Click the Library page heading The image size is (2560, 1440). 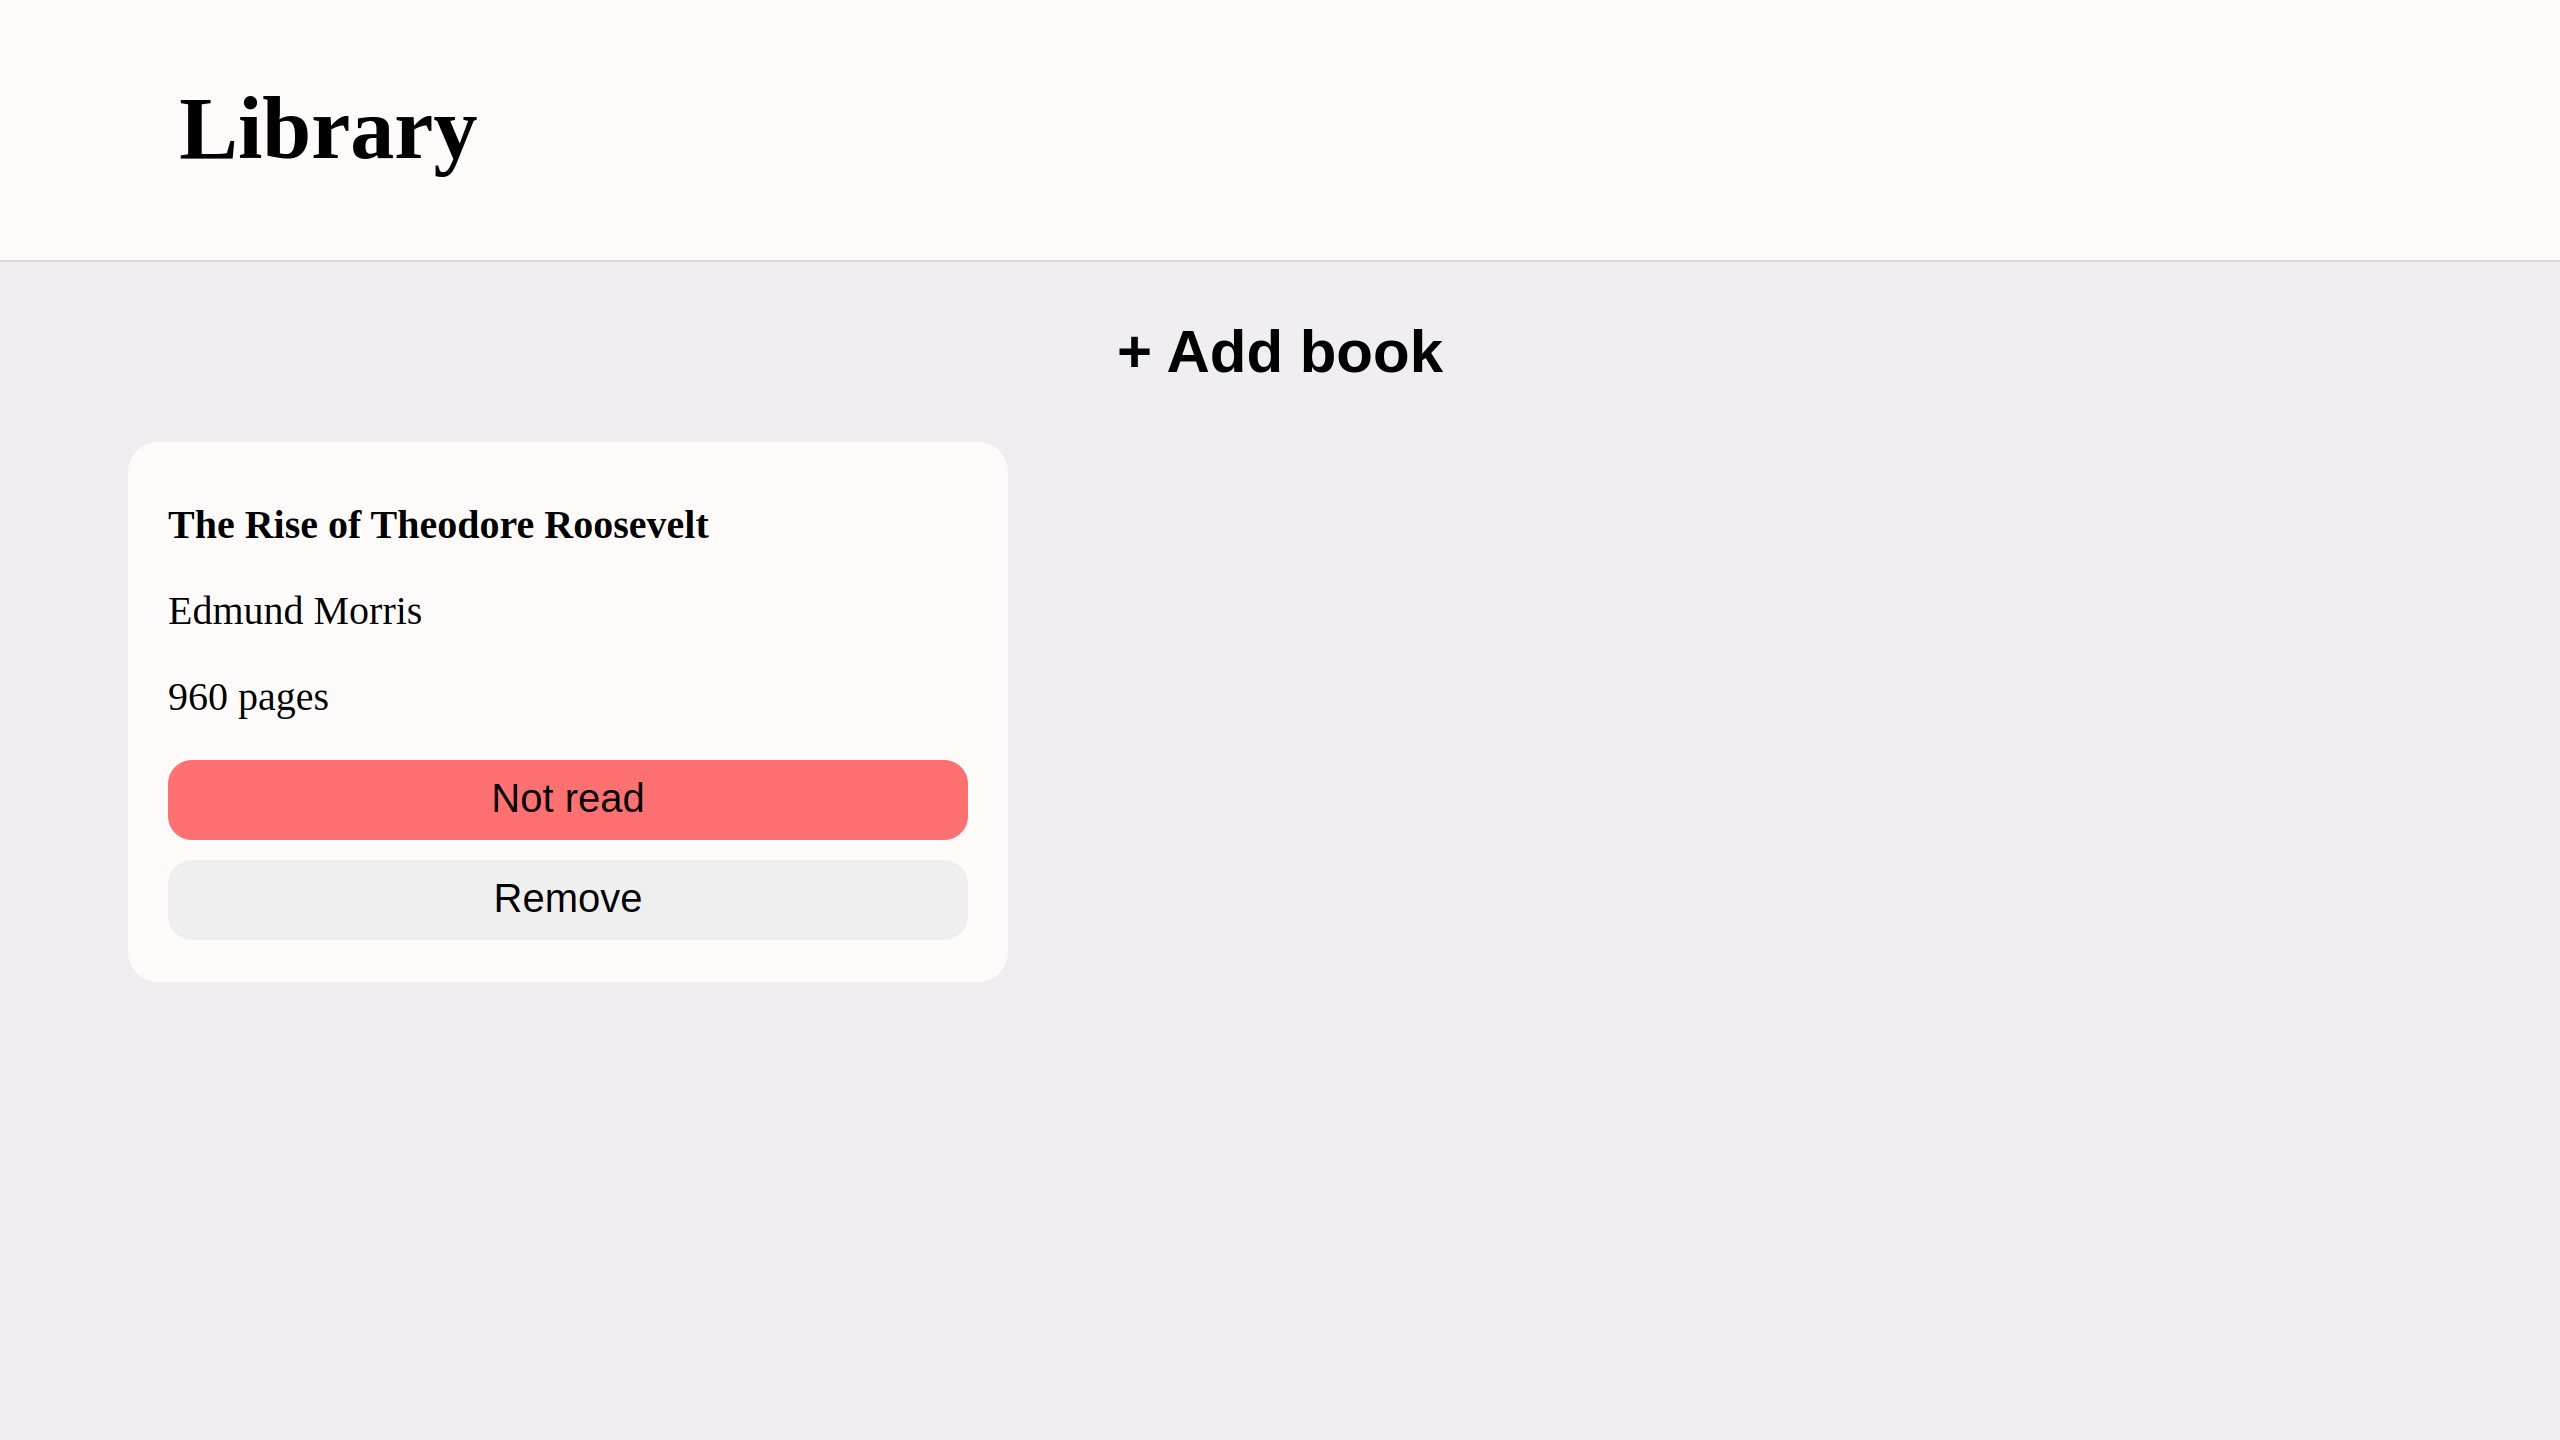tap(328, 130)
